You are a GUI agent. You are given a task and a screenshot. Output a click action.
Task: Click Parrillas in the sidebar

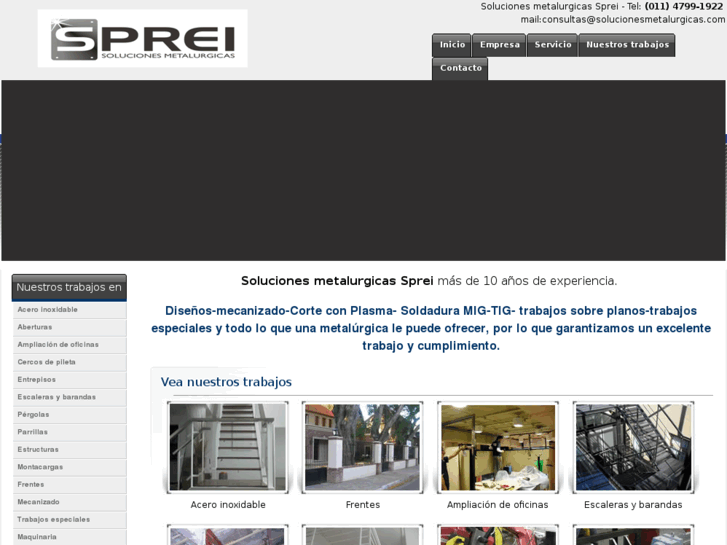click(70, 432)
